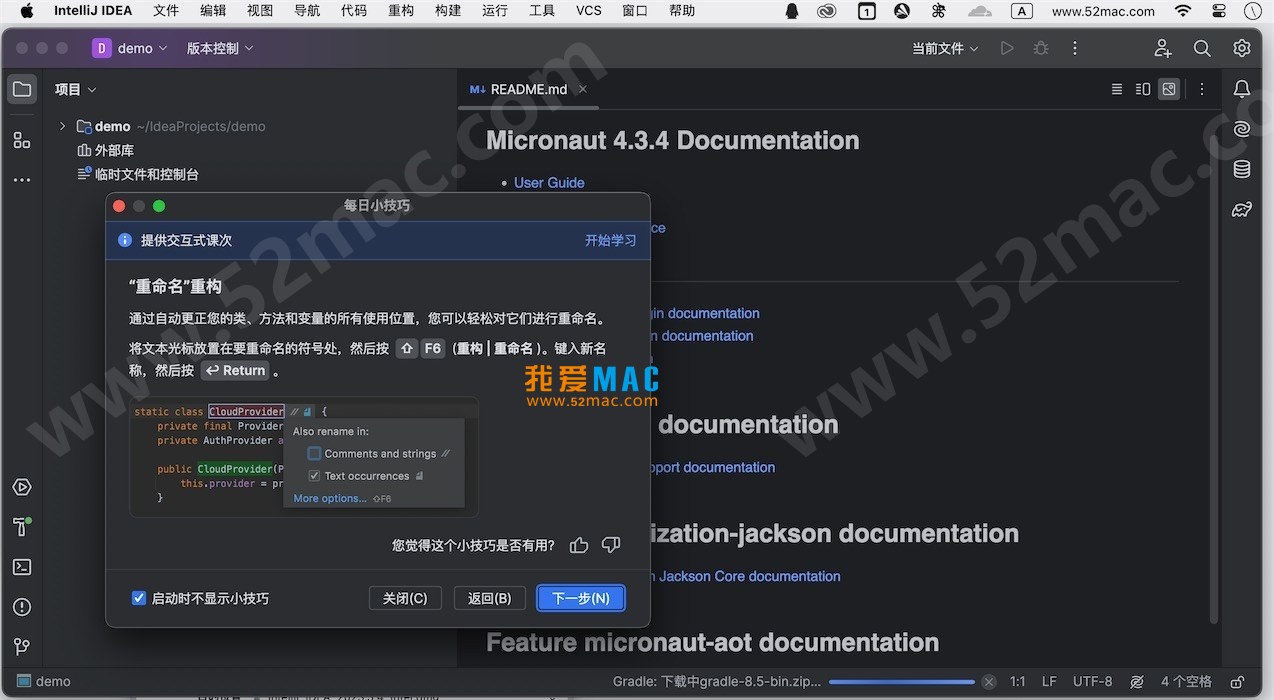Screen dimensions: 1274x700
Task: Open the Structure tool window
Action: coord(21,140)
